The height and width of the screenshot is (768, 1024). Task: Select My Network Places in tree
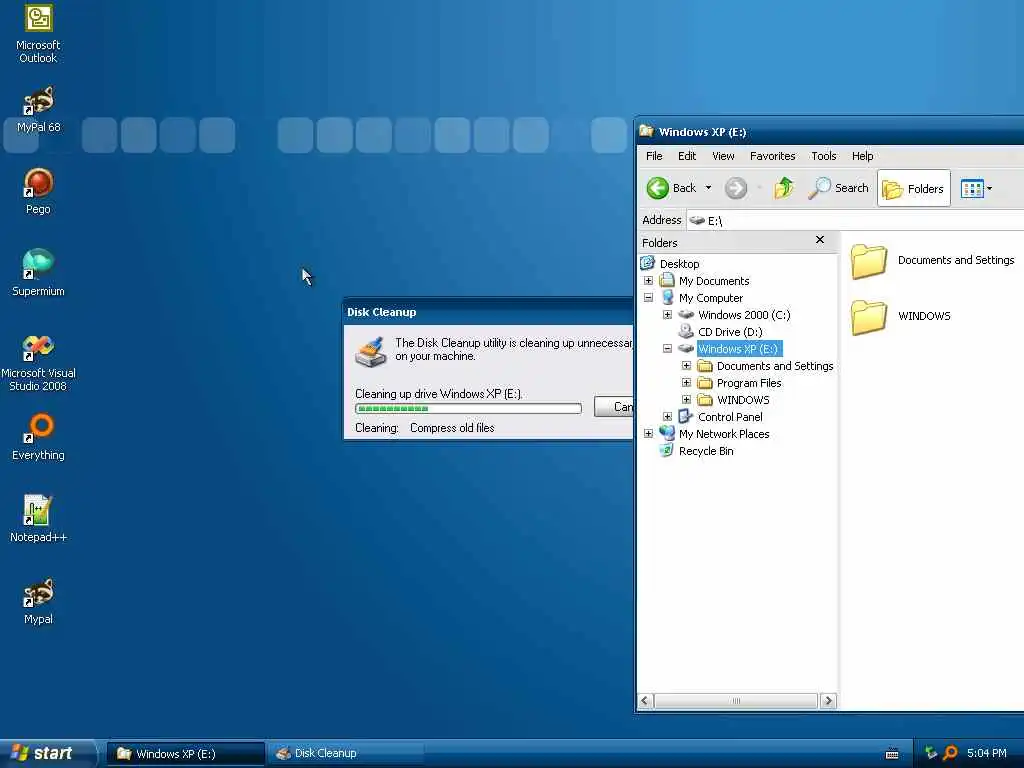click(724, 434)
